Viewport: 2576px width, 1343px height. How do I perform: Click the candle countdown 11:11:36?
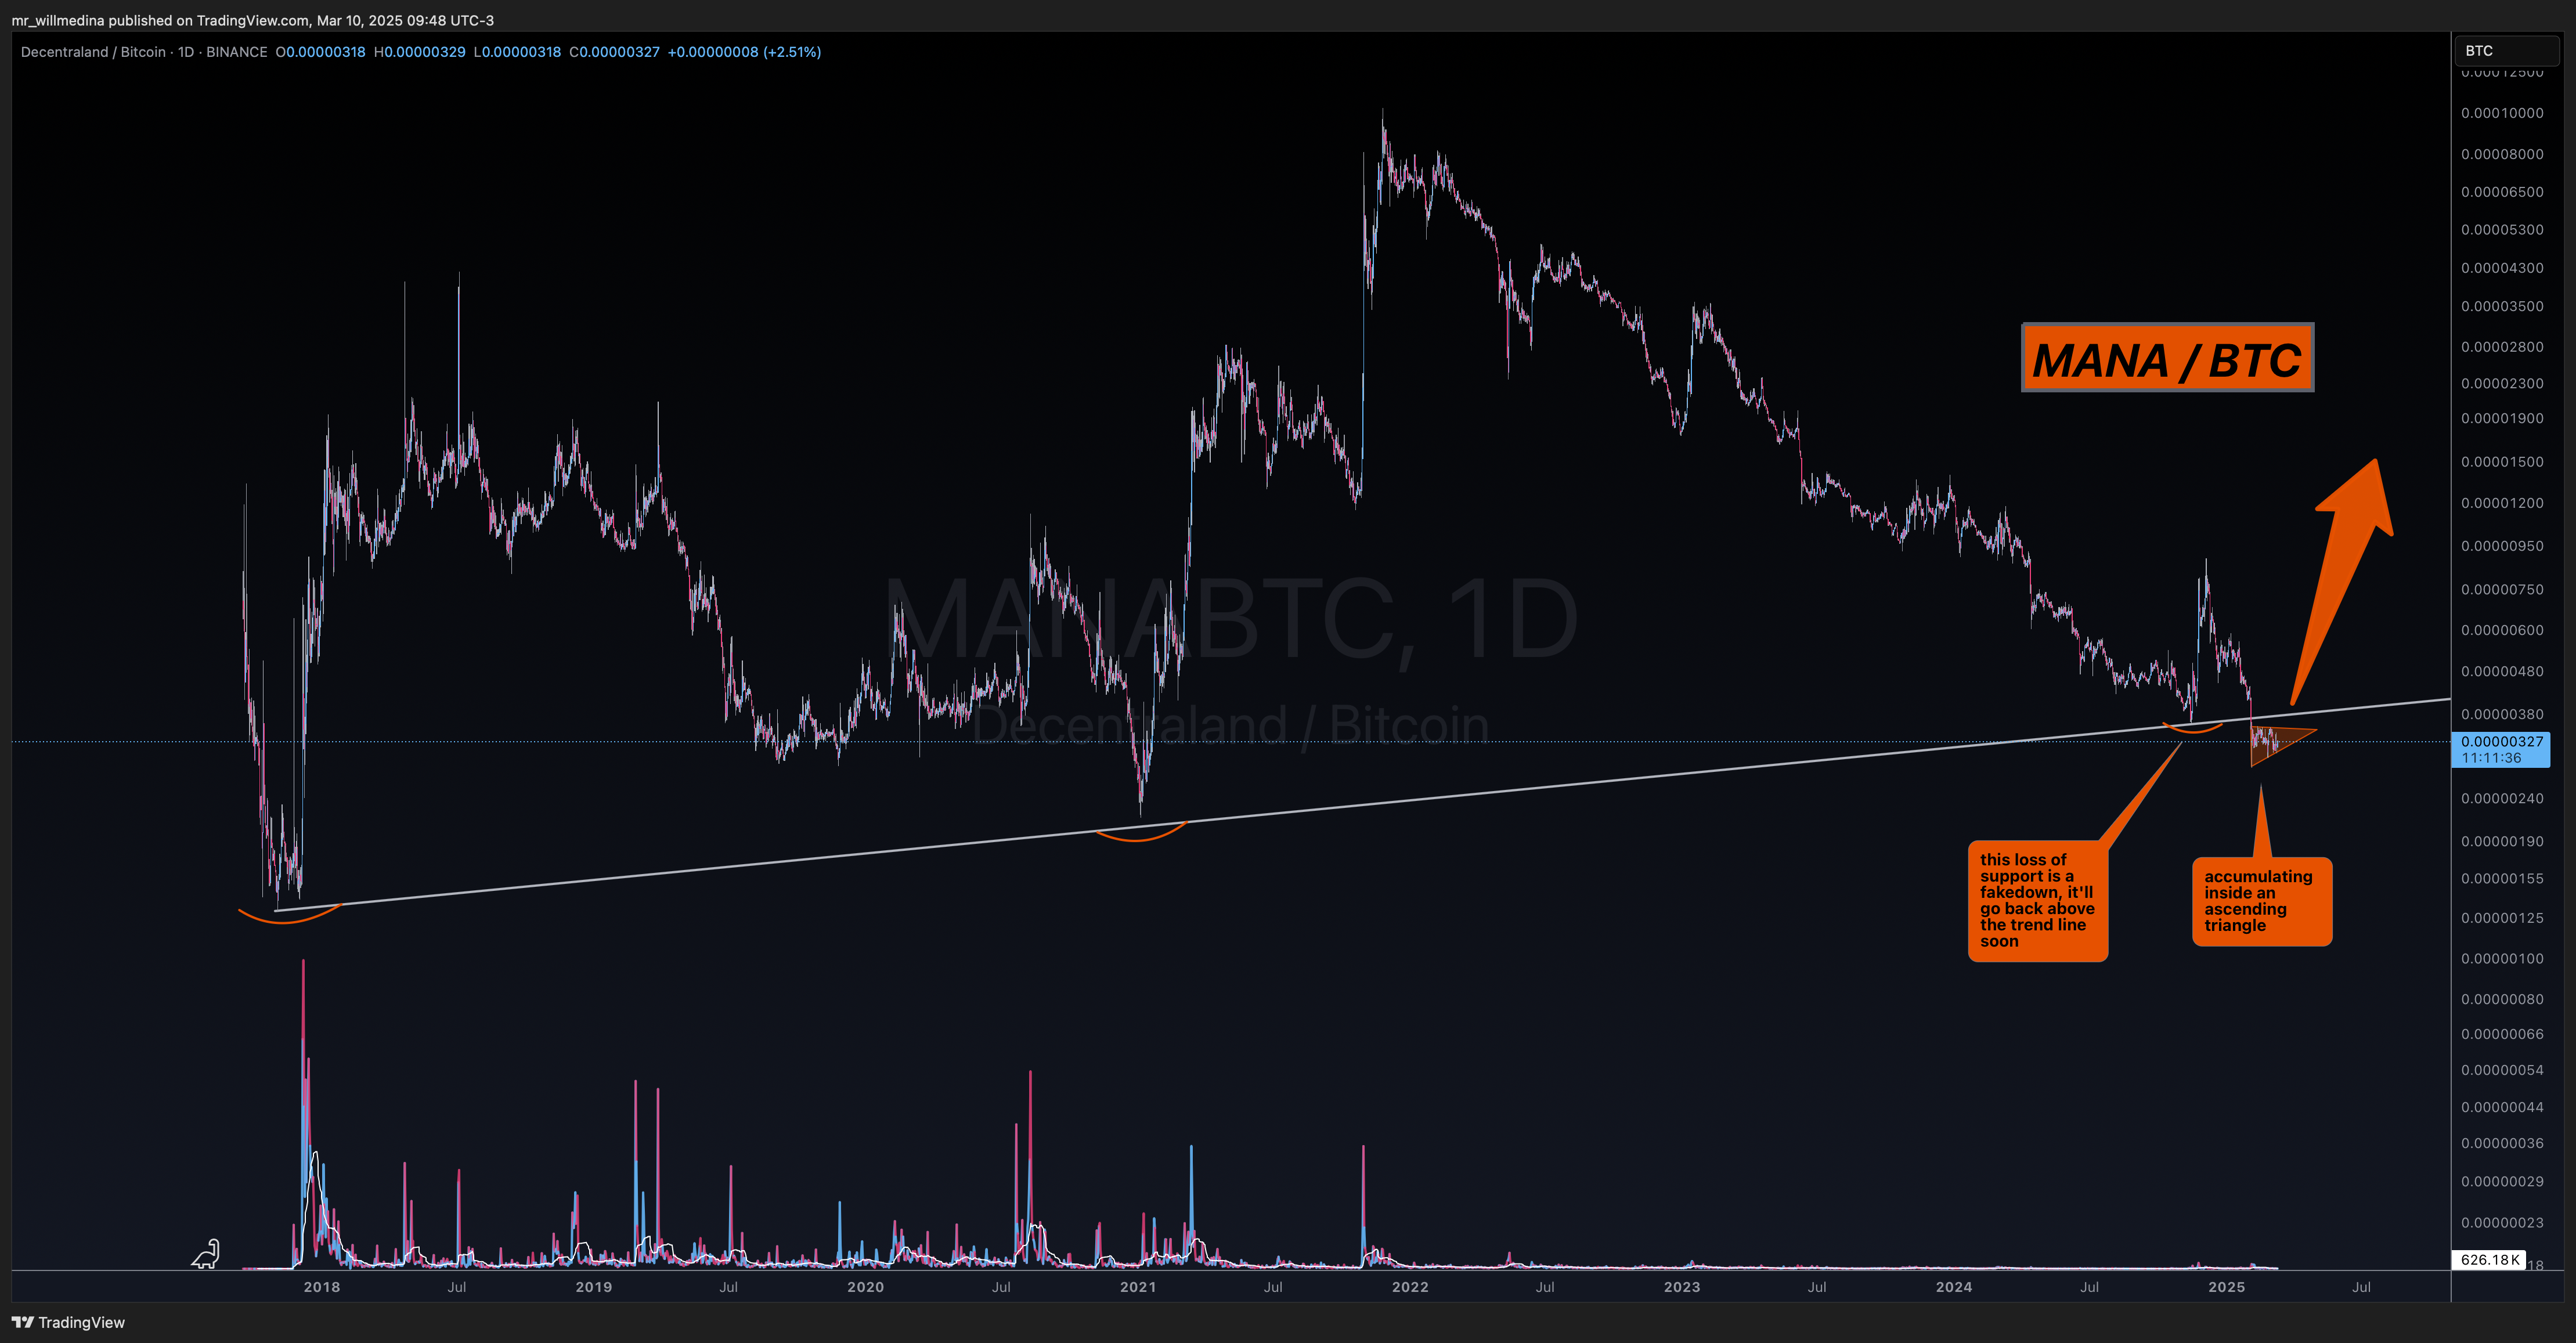pos(2491,758)
